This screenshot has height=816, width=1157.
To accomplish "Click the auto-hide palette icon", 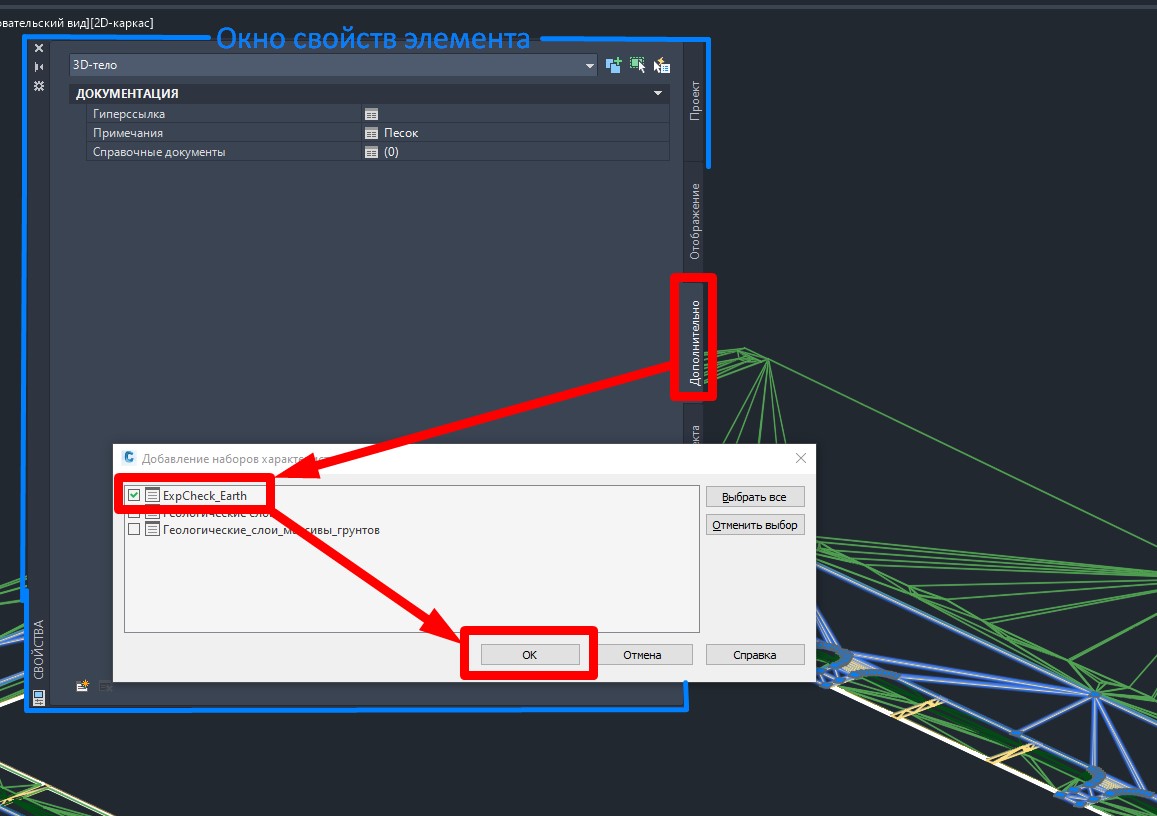I will tap(39, 67).
